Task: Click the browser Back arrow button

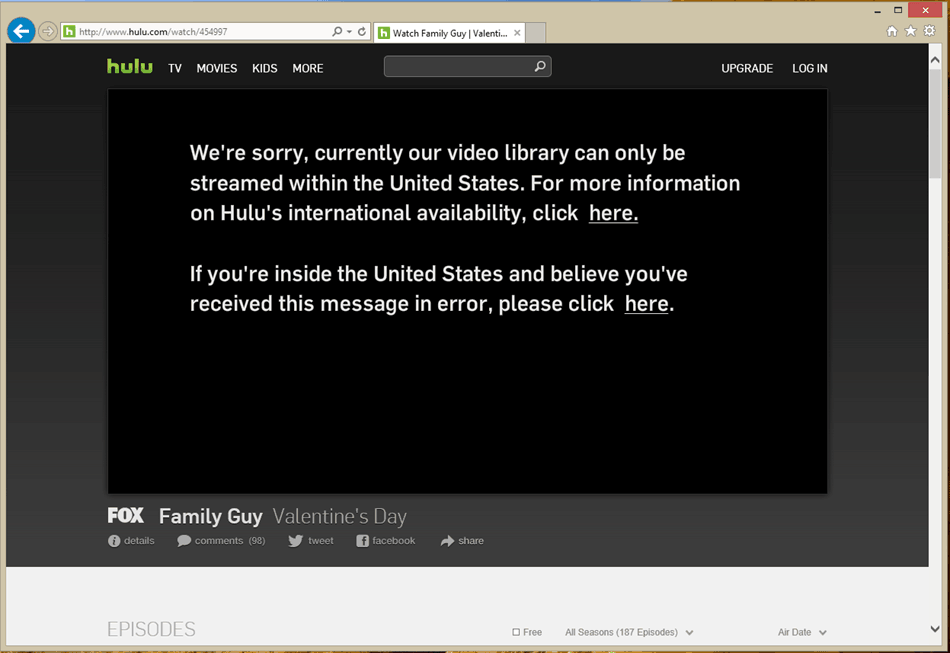Action: point(21,31)
